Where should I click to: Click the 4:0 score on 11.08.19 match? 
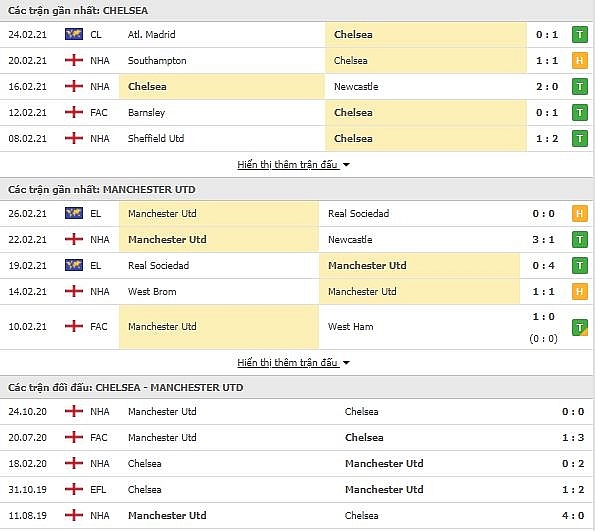click(x=573, y=515)
